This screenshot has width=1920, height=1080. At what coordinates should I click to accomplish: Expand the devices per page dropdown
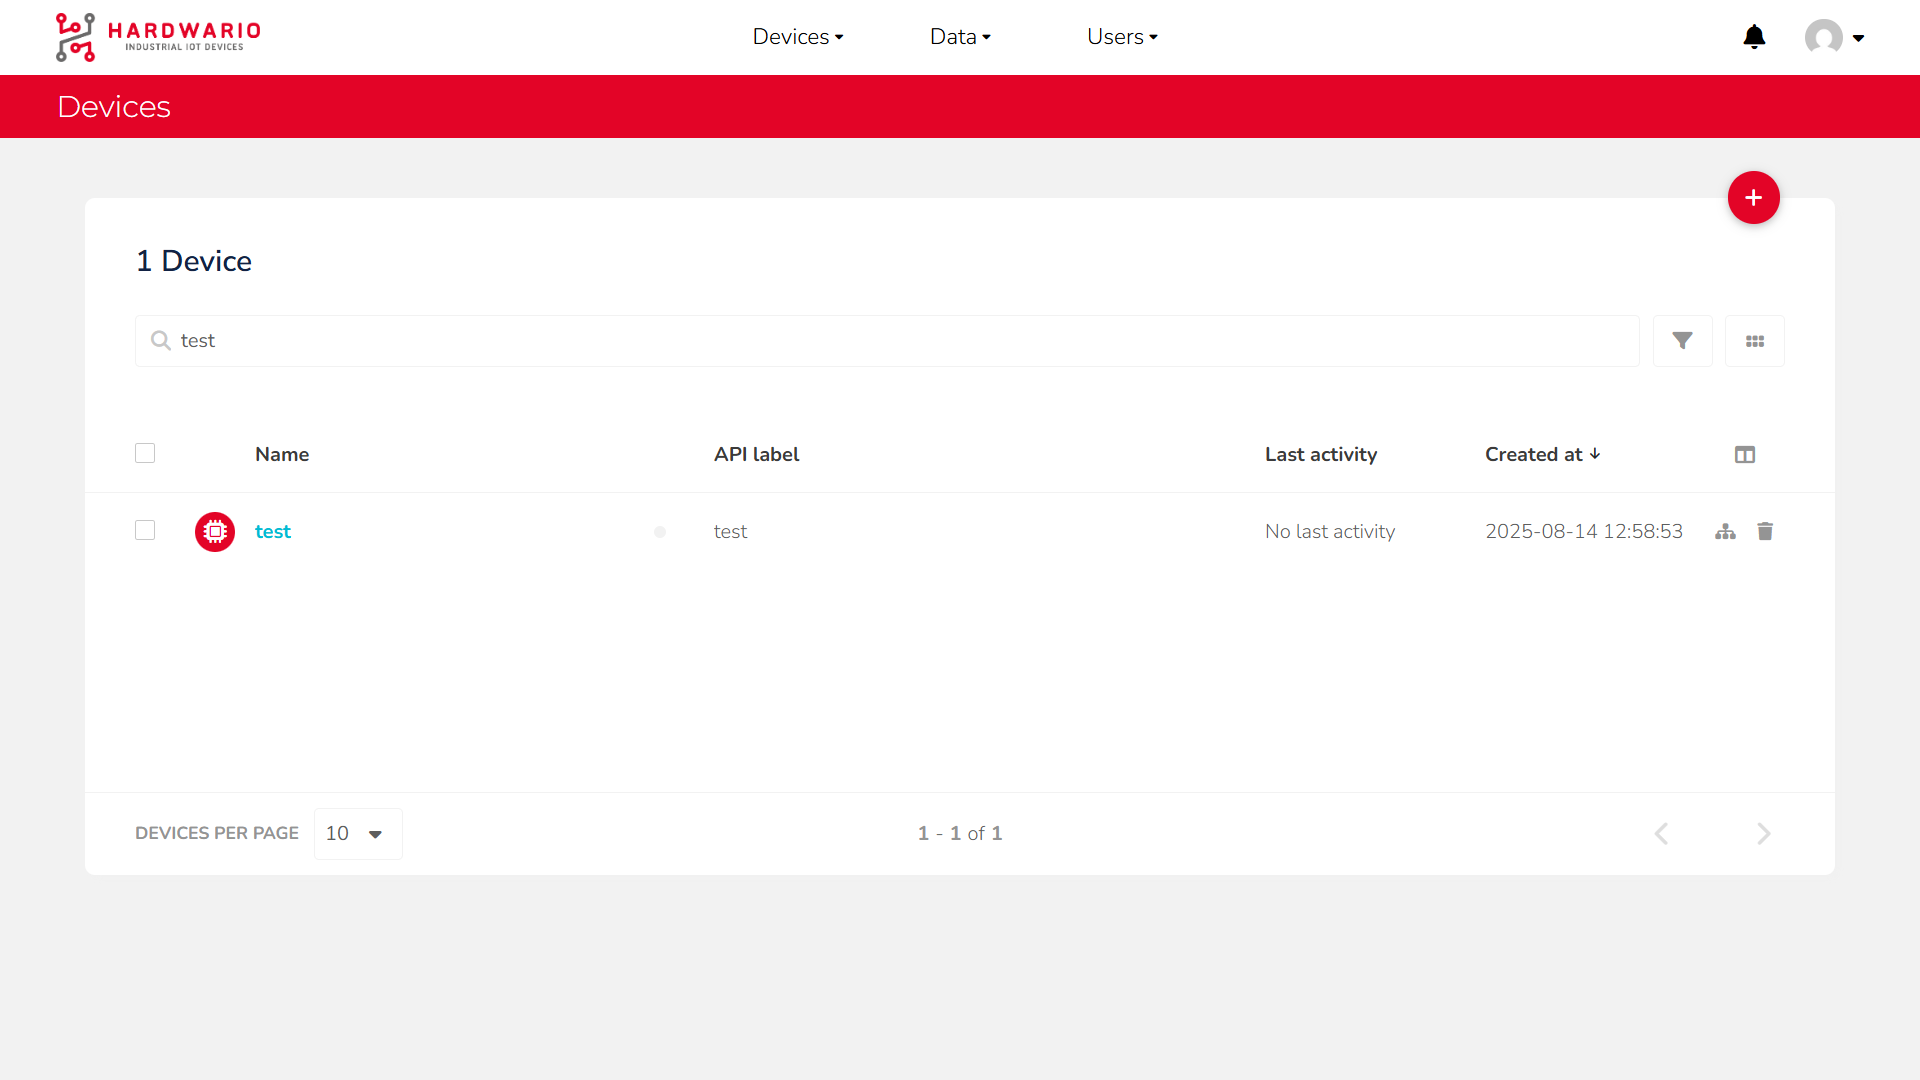coord(357,834)
